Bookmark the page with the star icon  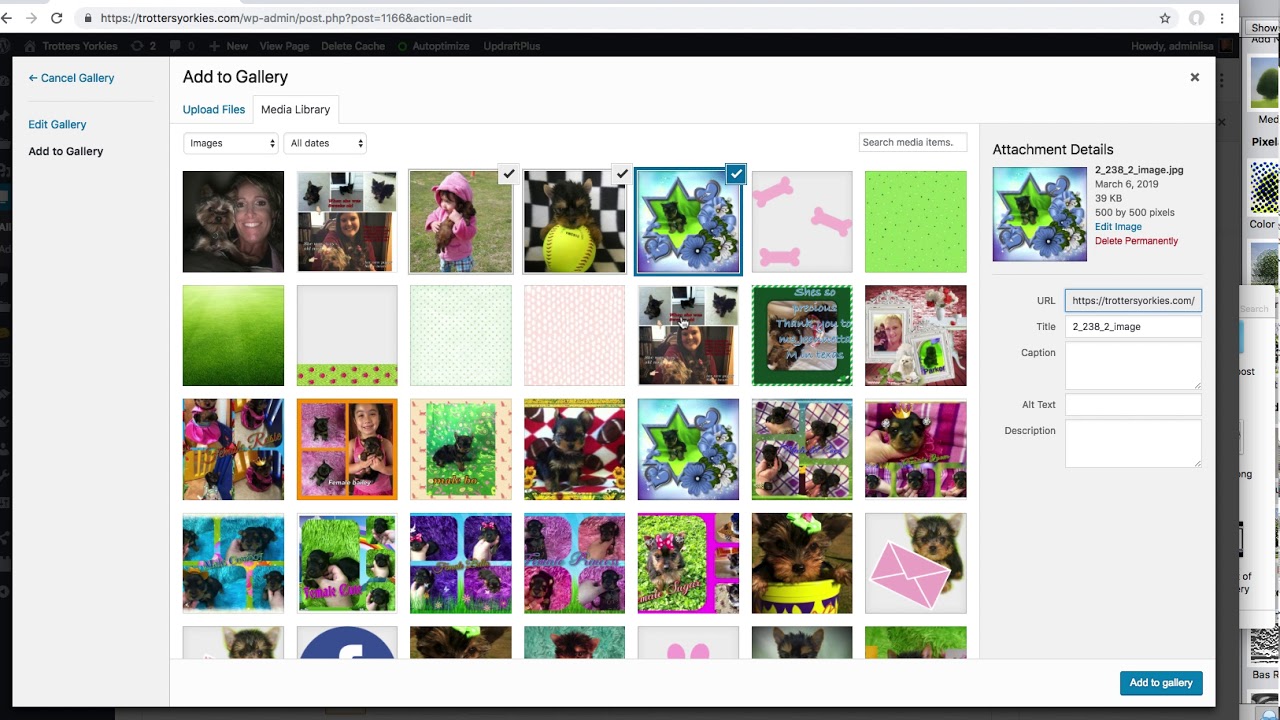click(1165, 18)
